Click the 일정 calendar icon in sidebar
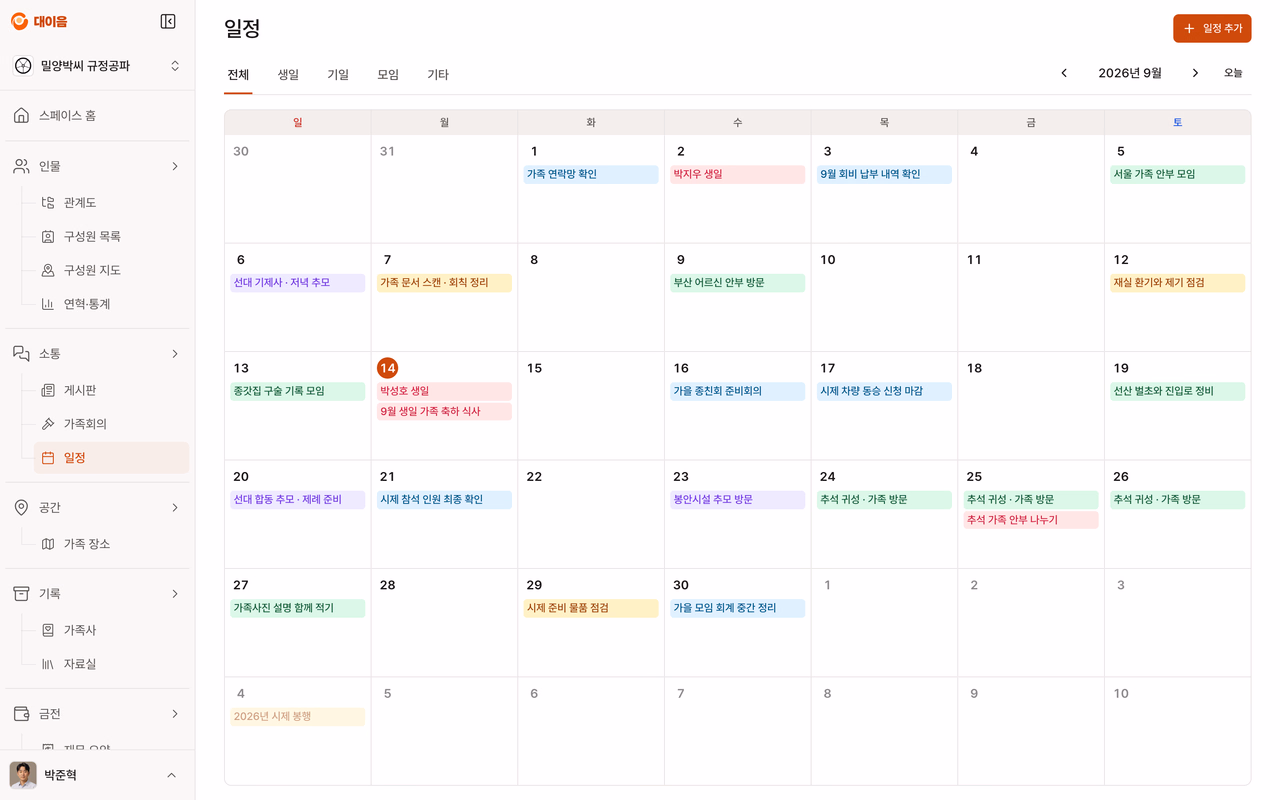 click(48, 458)
